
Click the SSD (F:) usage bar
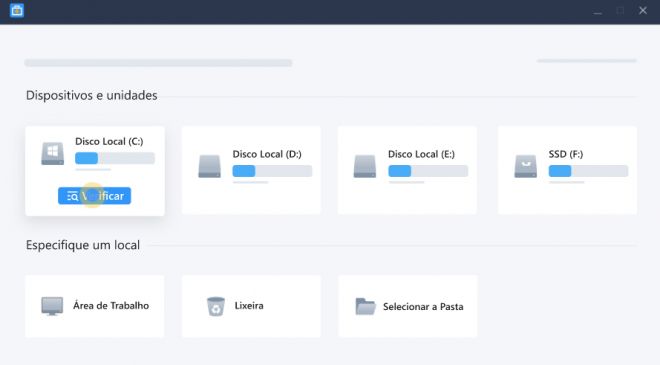coord(588,171)
